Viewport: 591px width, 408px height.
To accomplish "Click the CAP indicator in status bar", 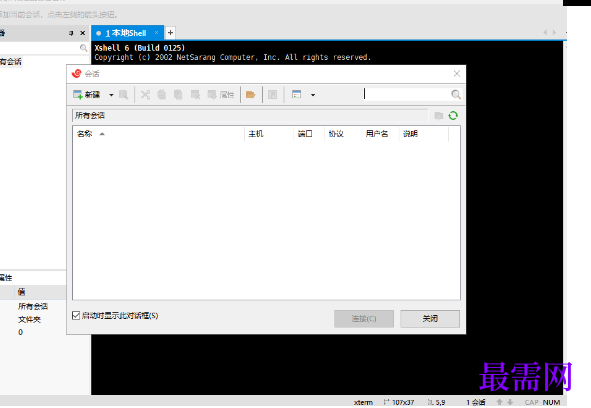I will pos(531,402).
